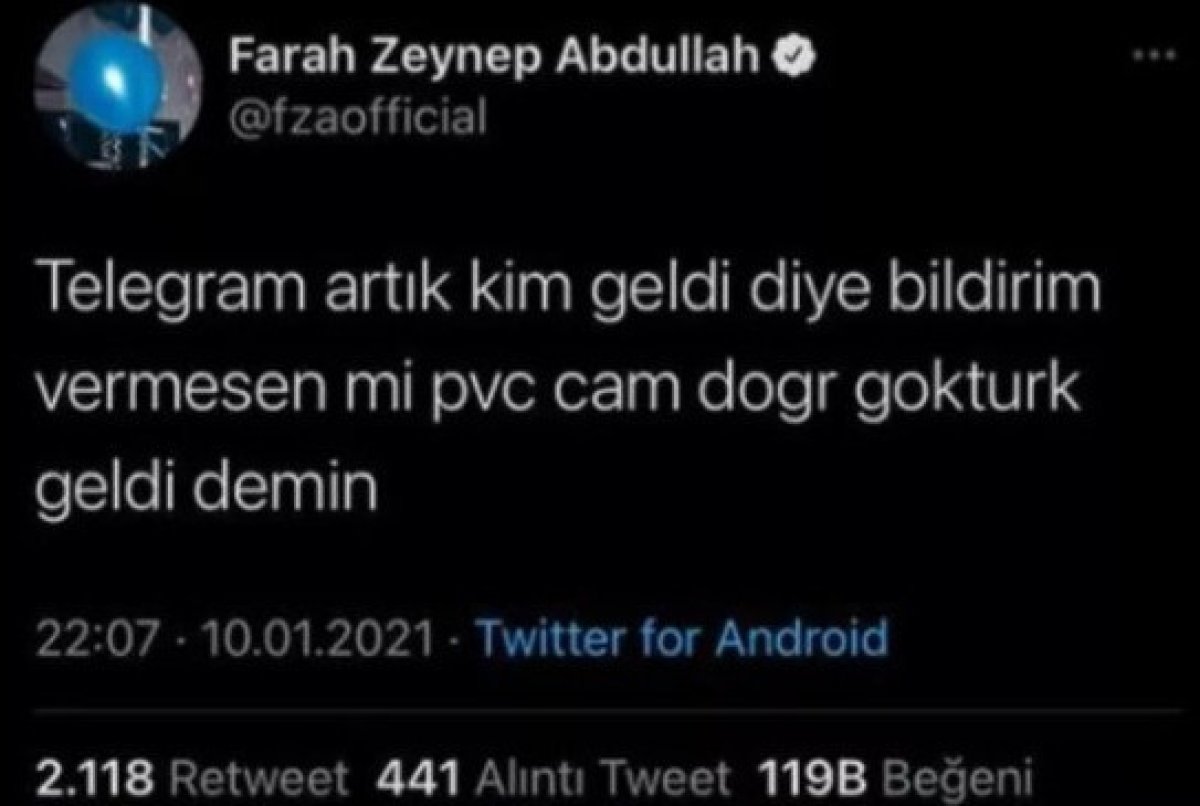Click the last tweet line geldi demin
The width and height of the screenshot is (1200, 806).
click(208, 490)
